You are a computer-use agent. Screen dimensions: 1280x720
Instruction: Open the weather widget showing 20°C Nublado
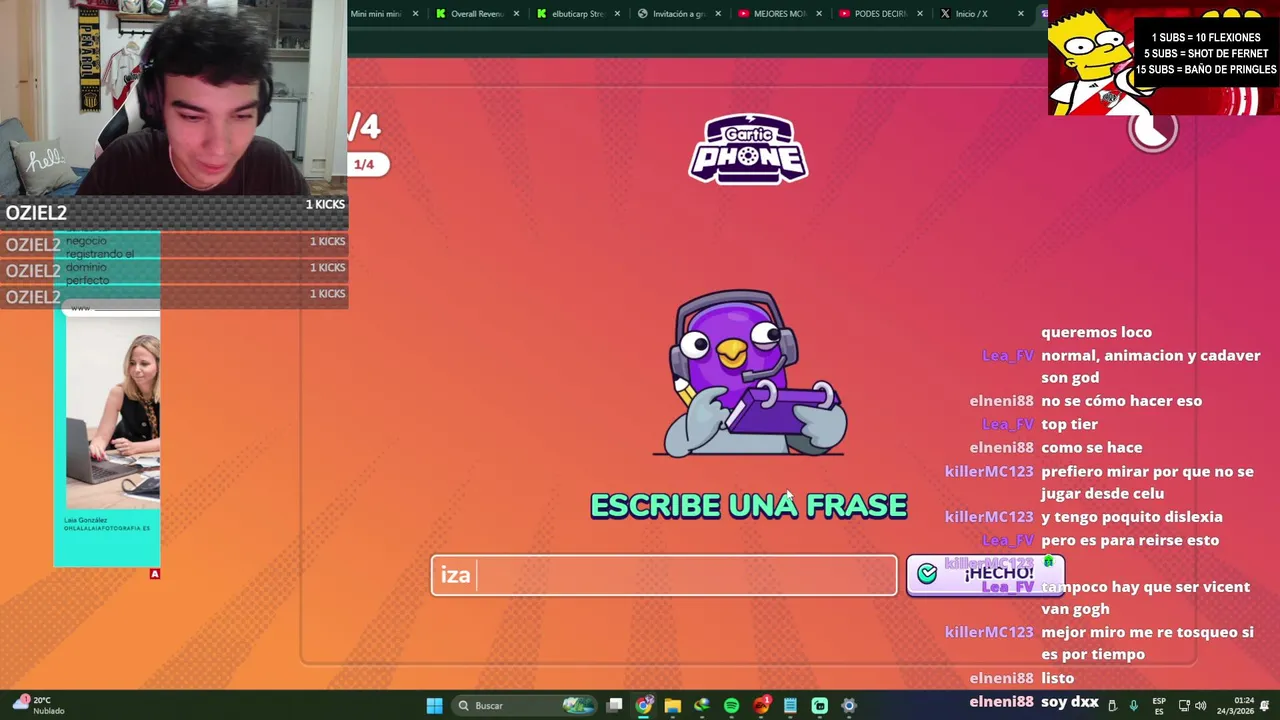coord(38,705)
